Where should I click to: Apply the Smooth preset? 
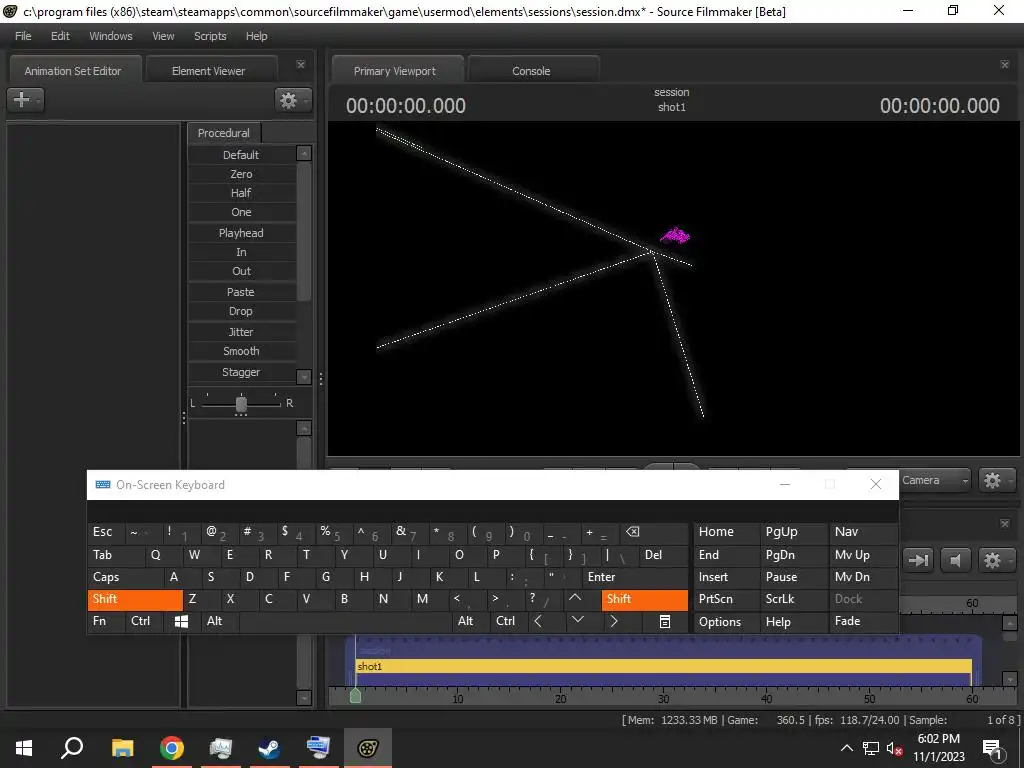(x=241, y=351)
